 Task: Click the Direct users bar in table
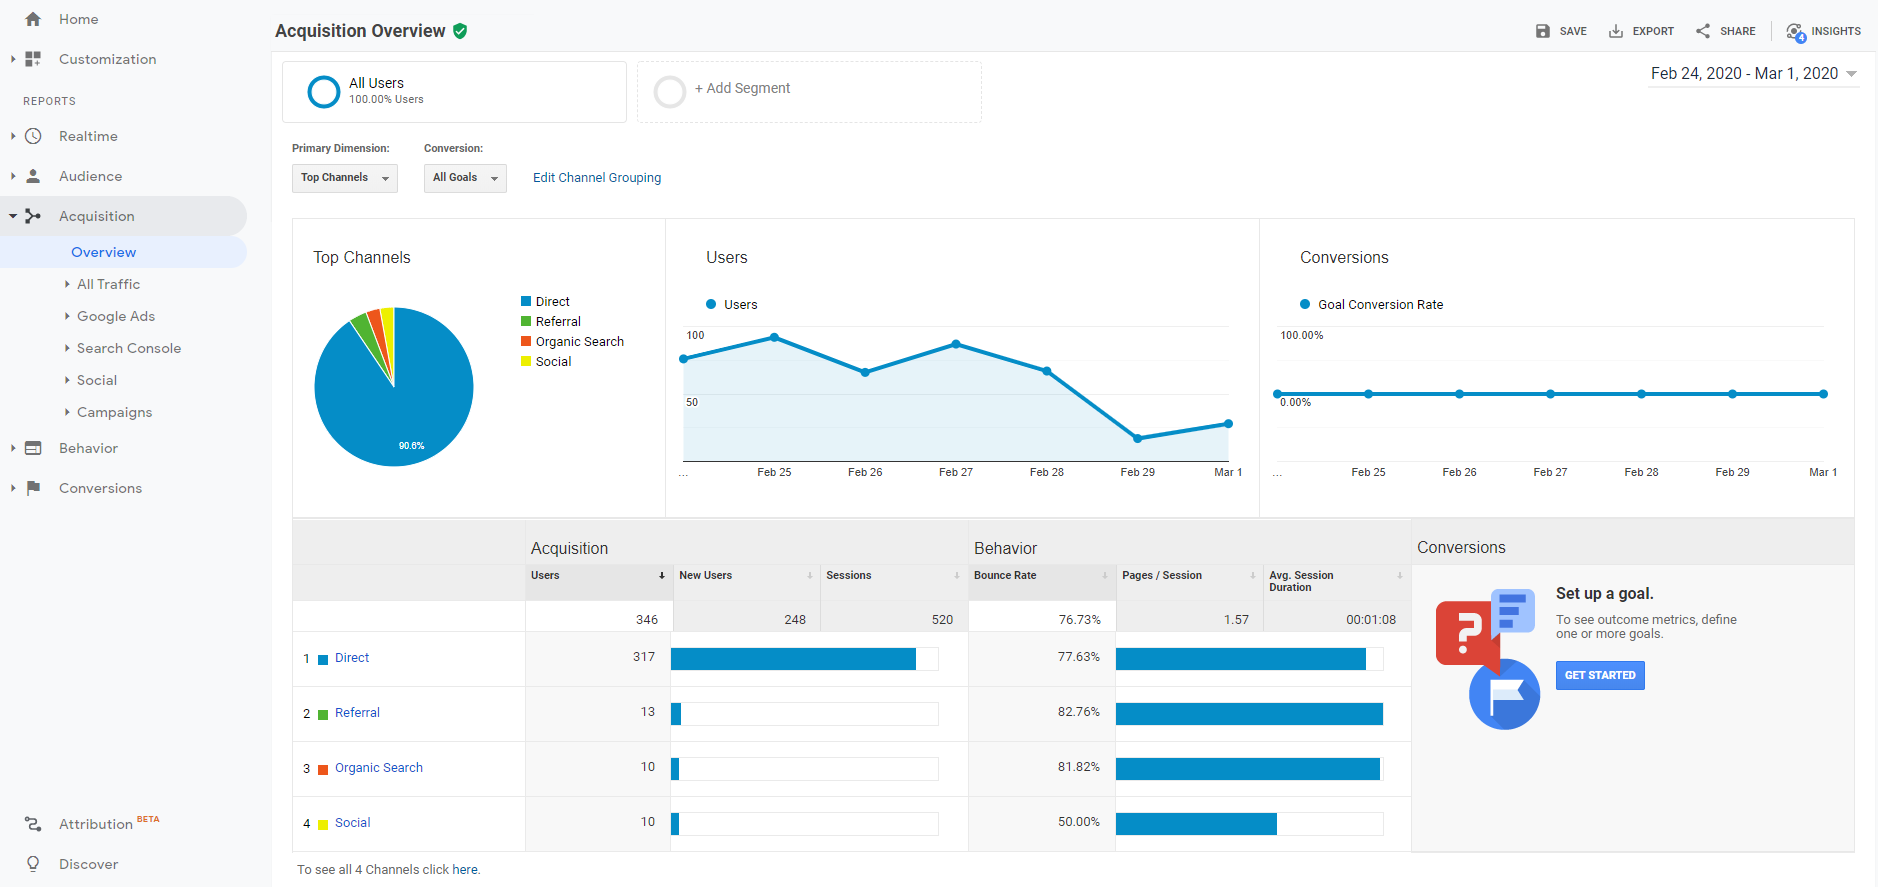click(794, 659)
